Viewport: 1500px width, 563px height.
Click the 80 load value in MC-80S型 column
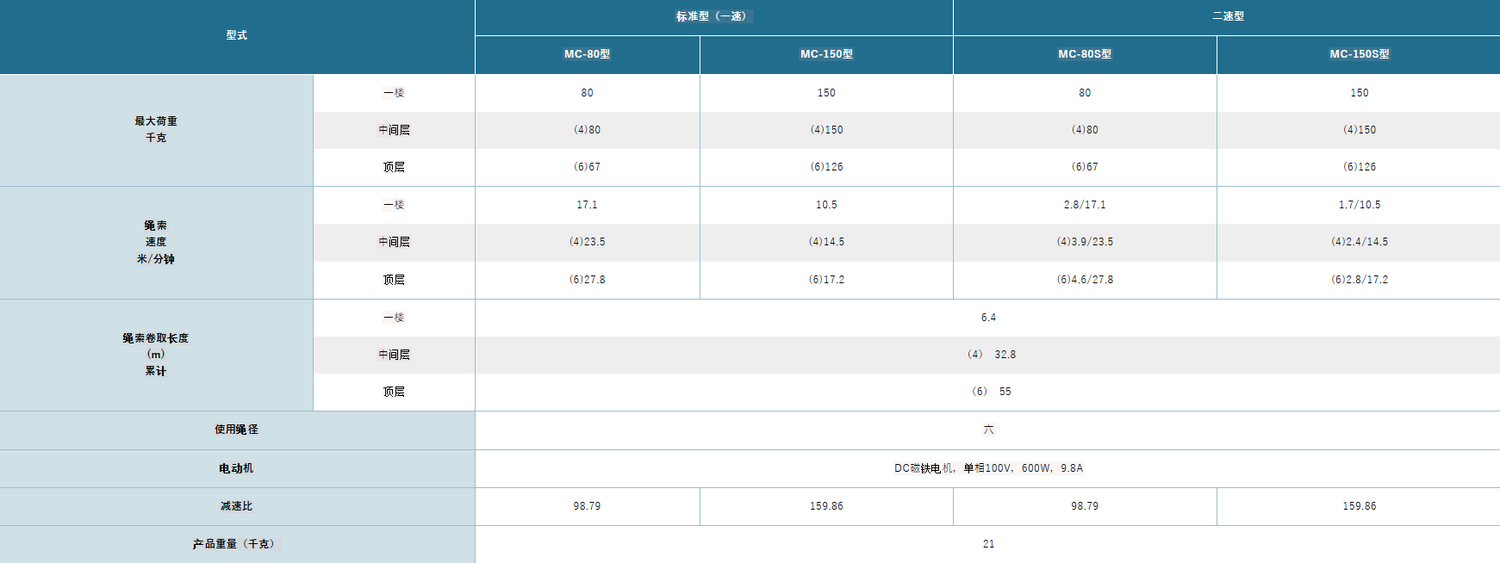click(1085, 93)
